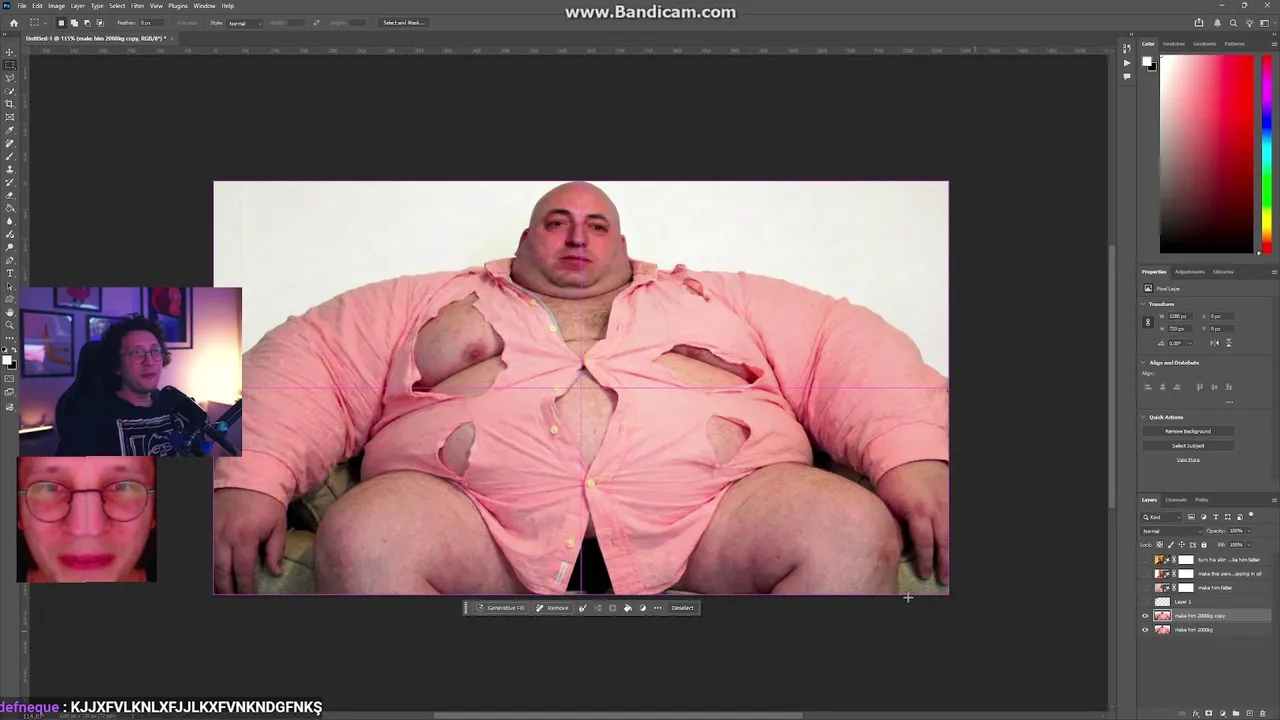Select the Layer 1 thumbnail
The height and width of the screenshot is (720, 1280).
(x=1162, y=602)
